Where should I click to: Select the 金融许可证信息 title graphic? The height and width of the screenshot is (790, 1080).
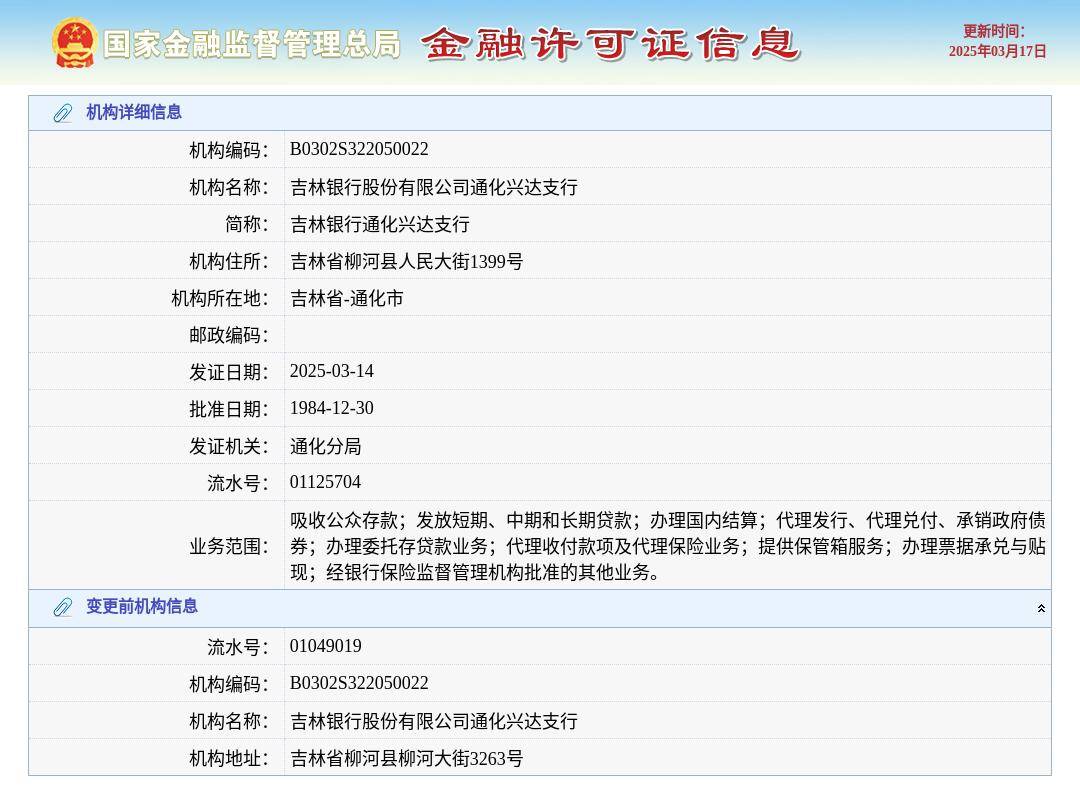[613, 45]
